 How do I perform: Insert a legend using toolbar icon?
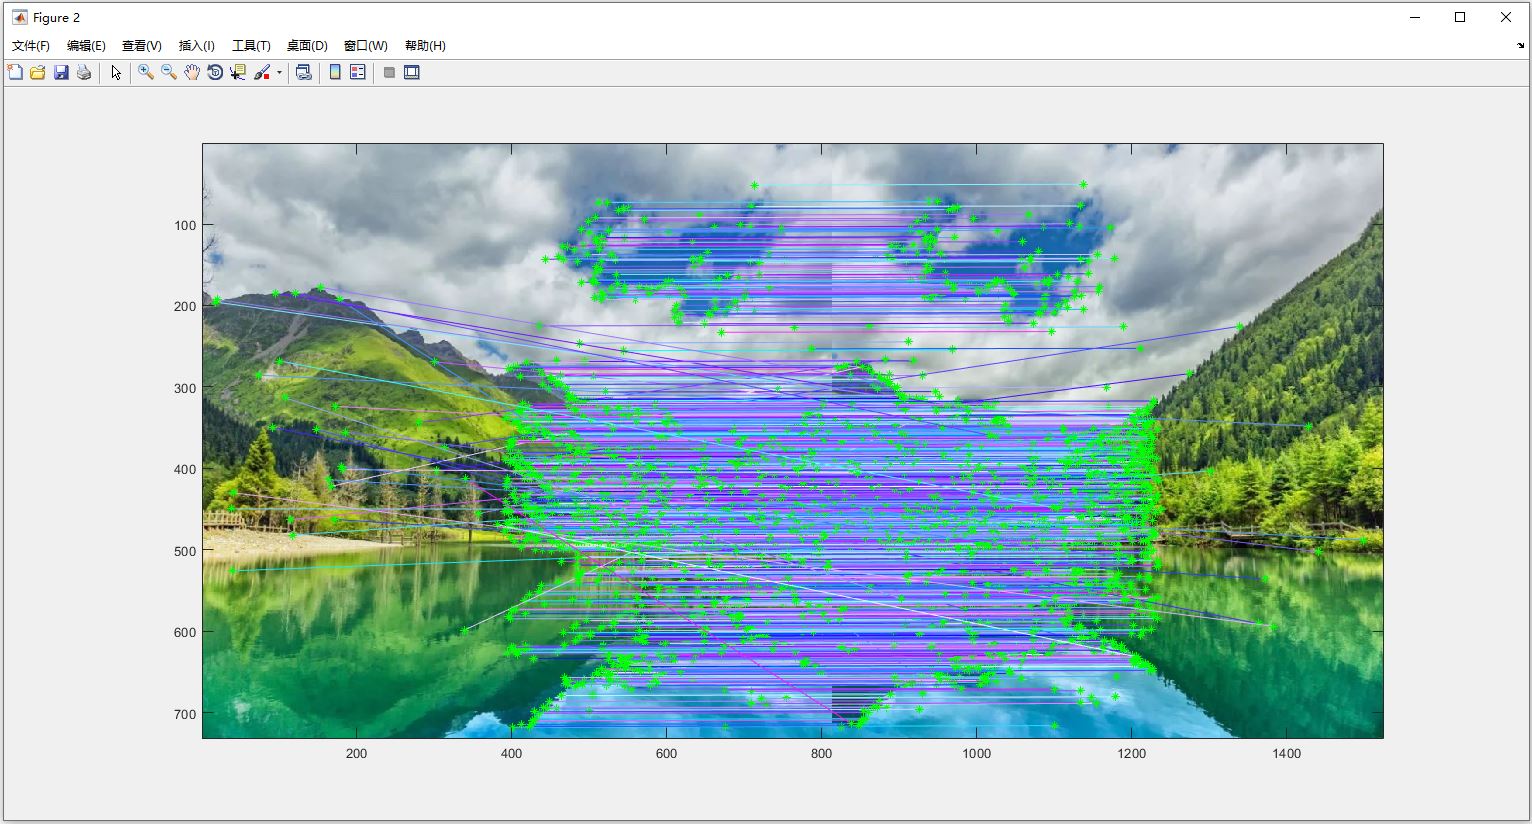coord(358,72)
